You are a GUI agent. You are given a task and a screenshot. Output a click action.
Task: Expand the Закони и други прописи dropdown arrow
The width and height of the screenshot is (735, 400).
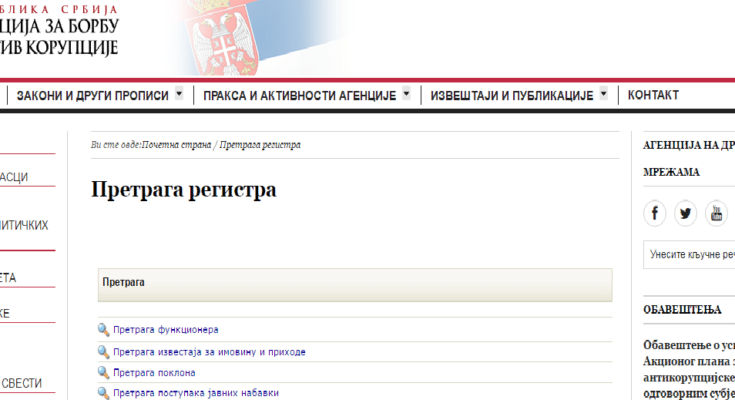point(179,94)
